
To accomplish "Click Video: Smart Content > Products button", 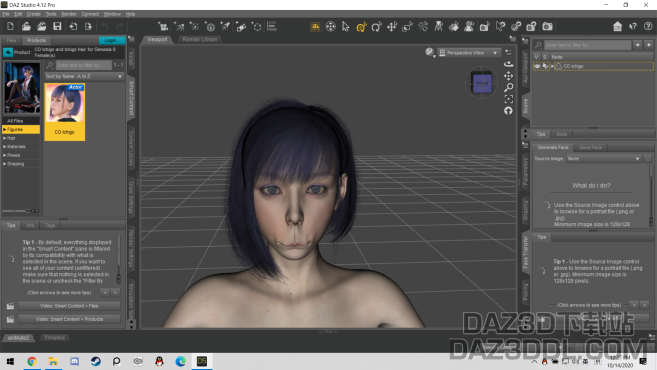I will tap(69, 319).
